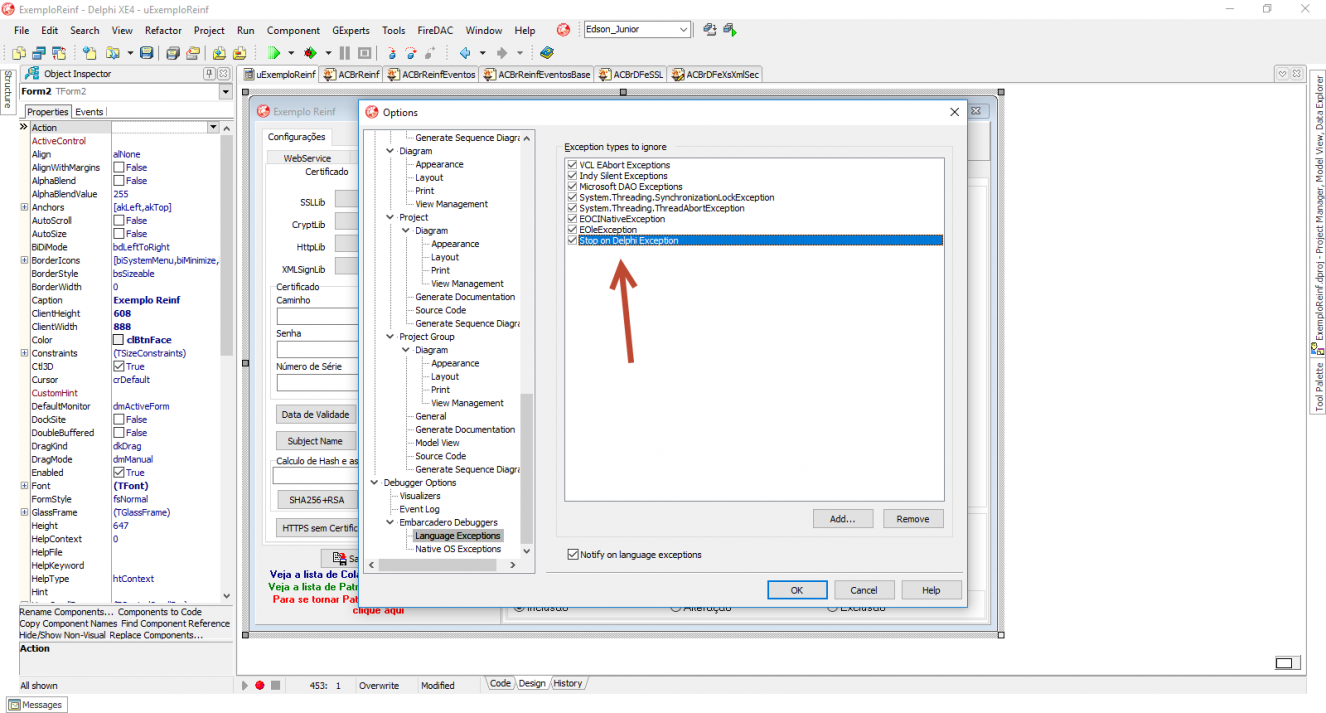Image resolution: width=1326 pixels, height=713 pixels.
Task: Toggle the AlignWithMargins property checkbox
Action: click(118, 168)
